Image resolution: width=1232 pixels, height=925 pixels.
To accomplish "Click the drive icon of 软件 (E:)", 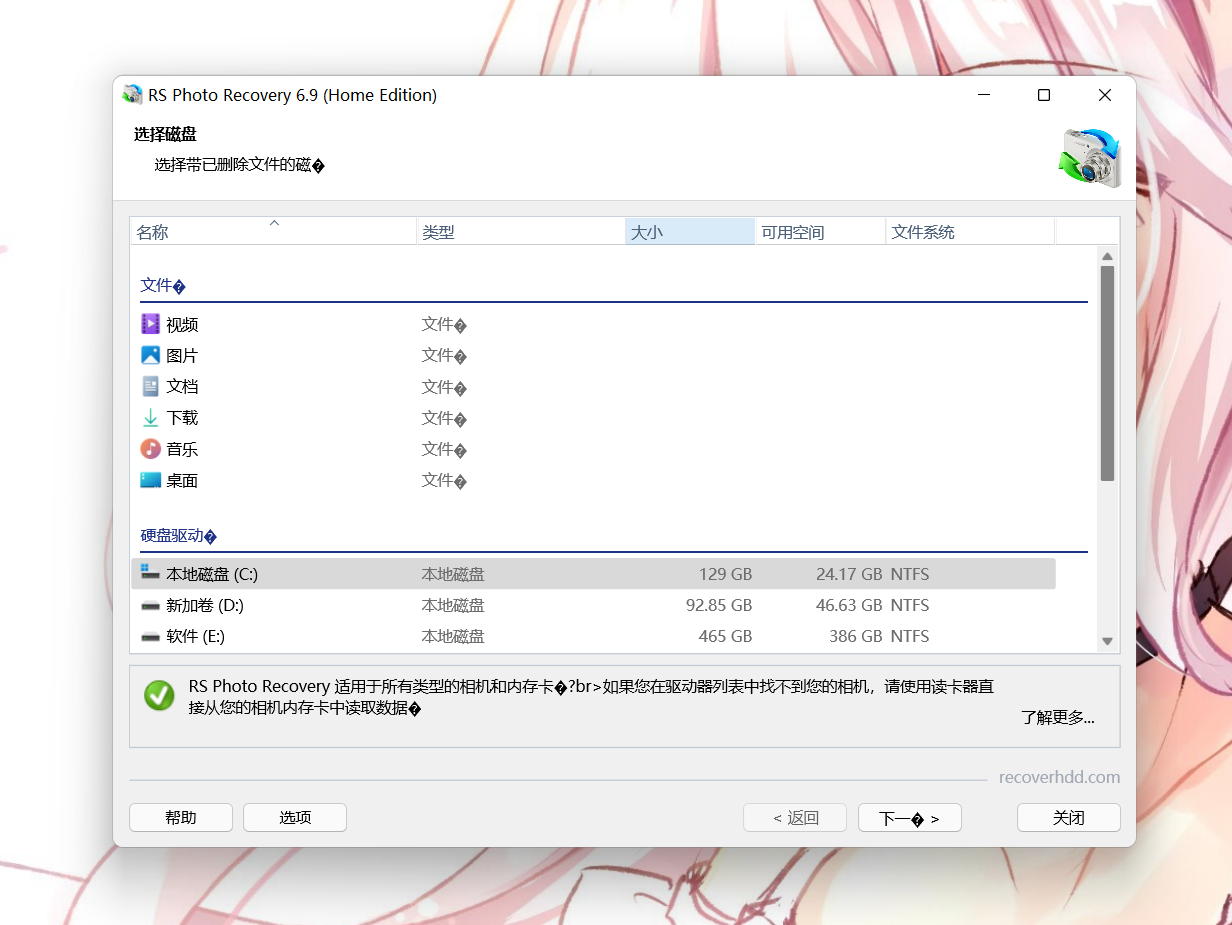I will pos(150,637).
